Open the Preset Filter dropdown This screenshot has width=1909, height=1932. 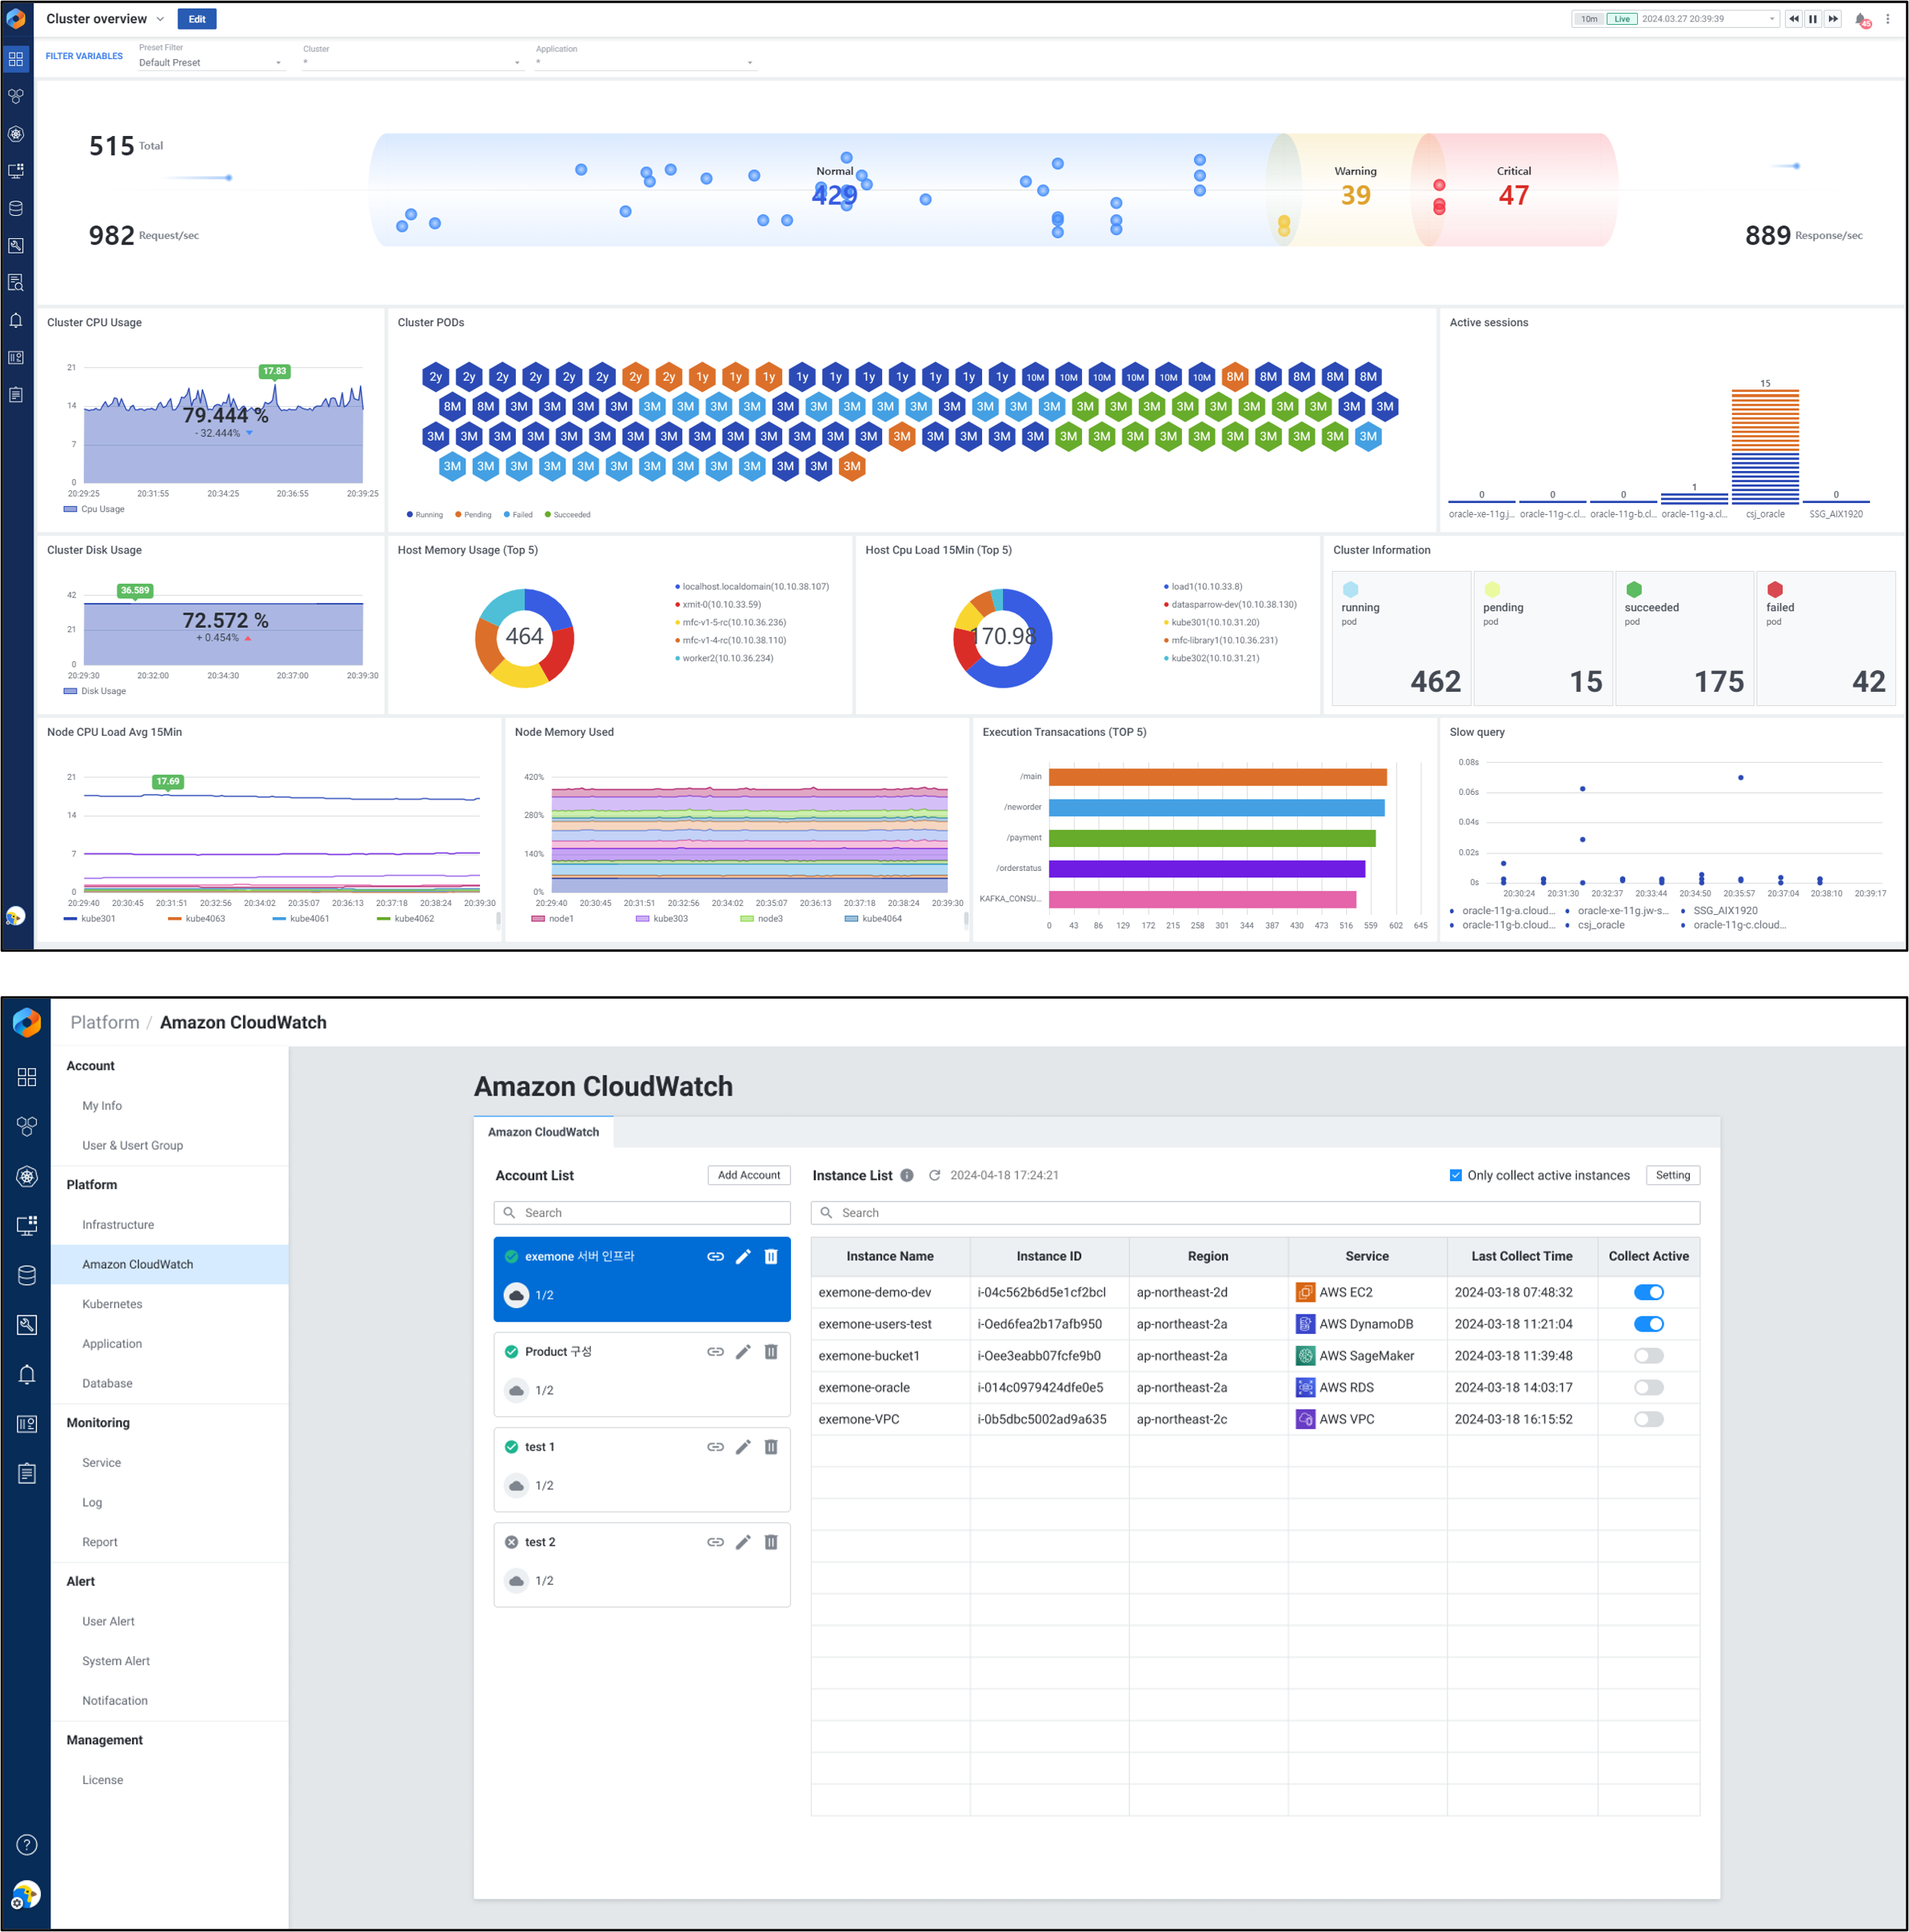(x=210, y=63)
